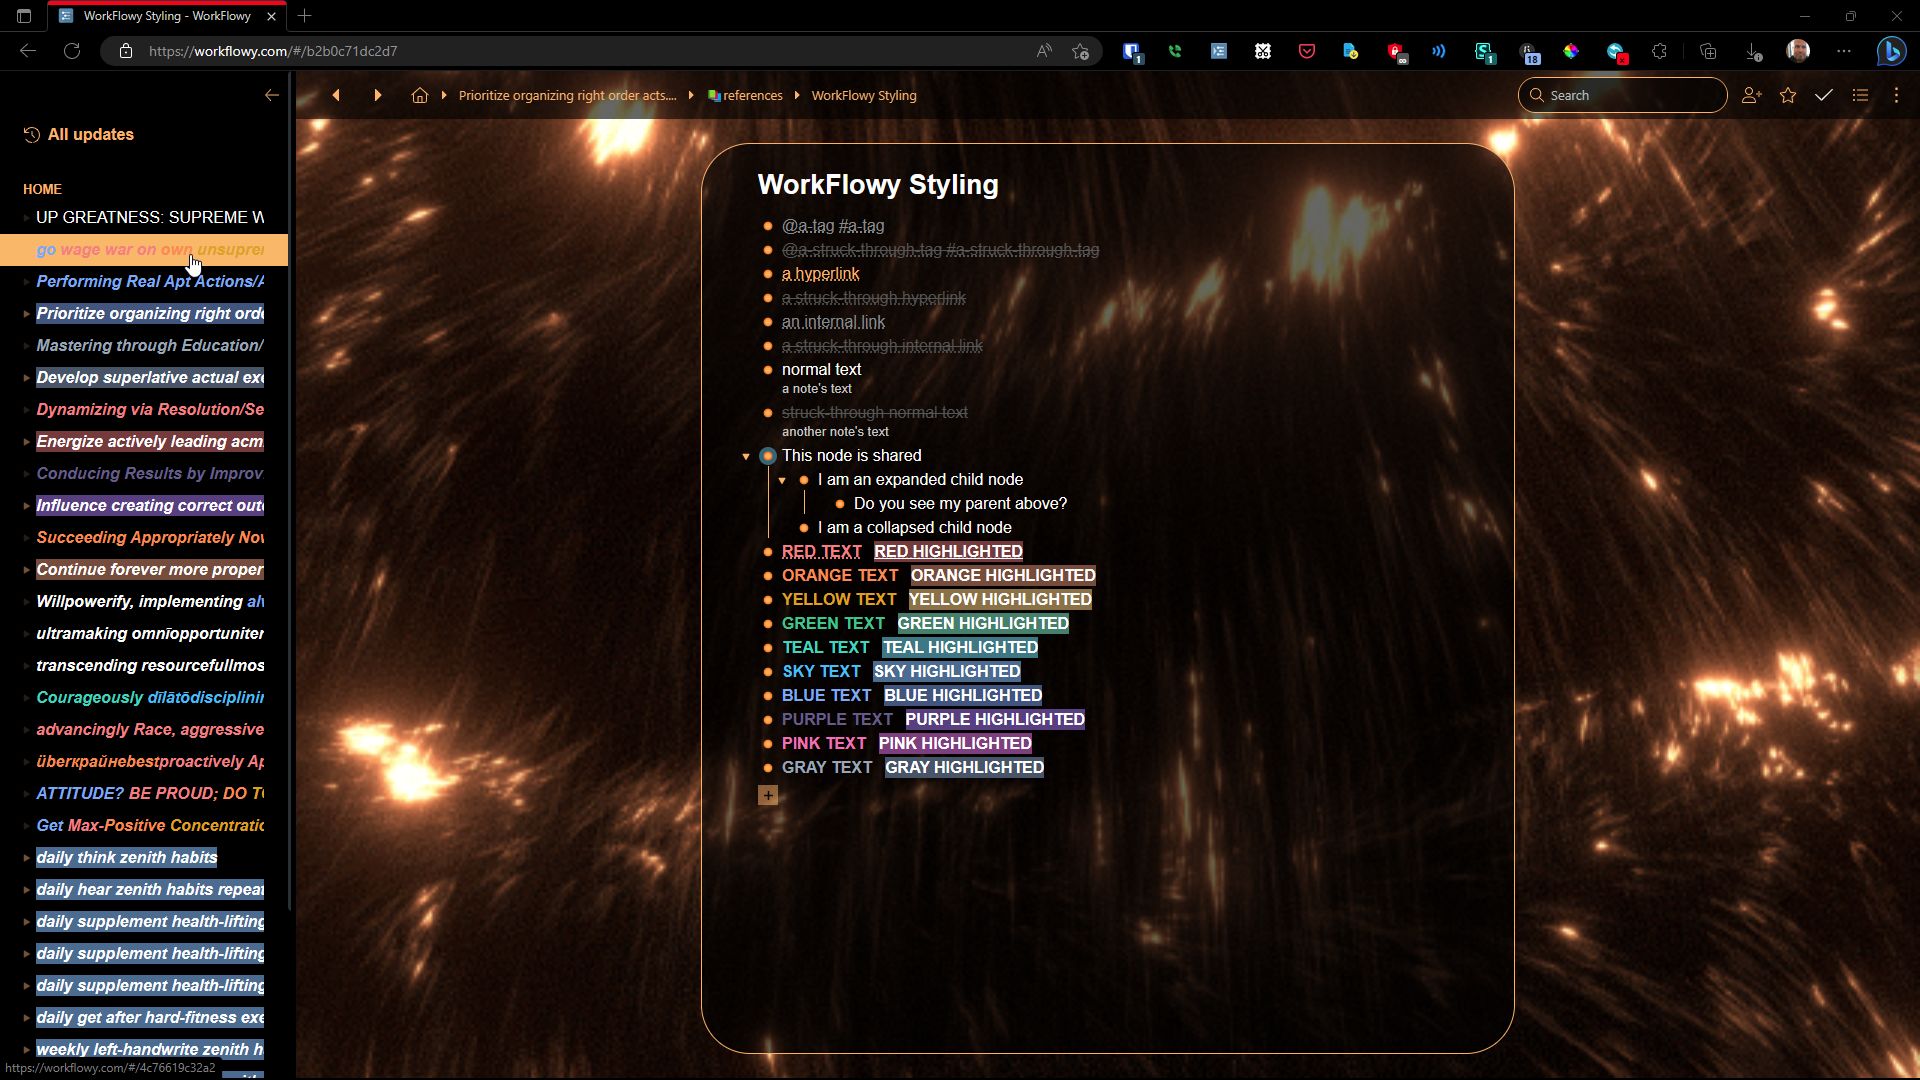Click the 'WorkFlowy Styling' breadcrumb
1920x1080 pixels.
click(x=864, y=95)
